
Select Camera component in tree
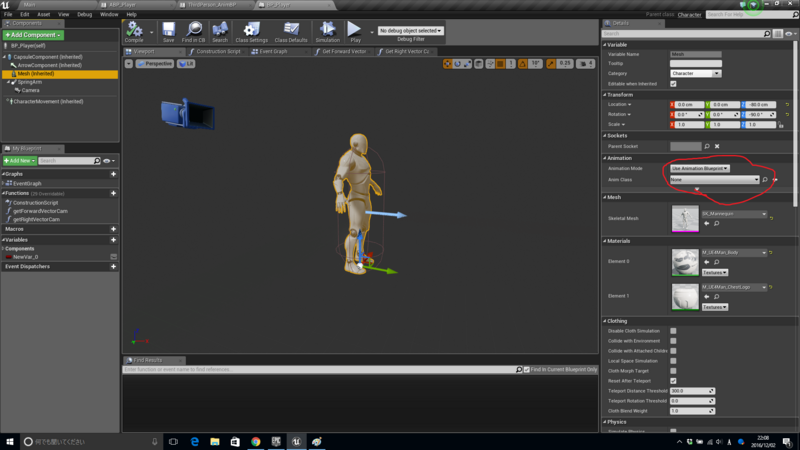(x=30, y=90)
